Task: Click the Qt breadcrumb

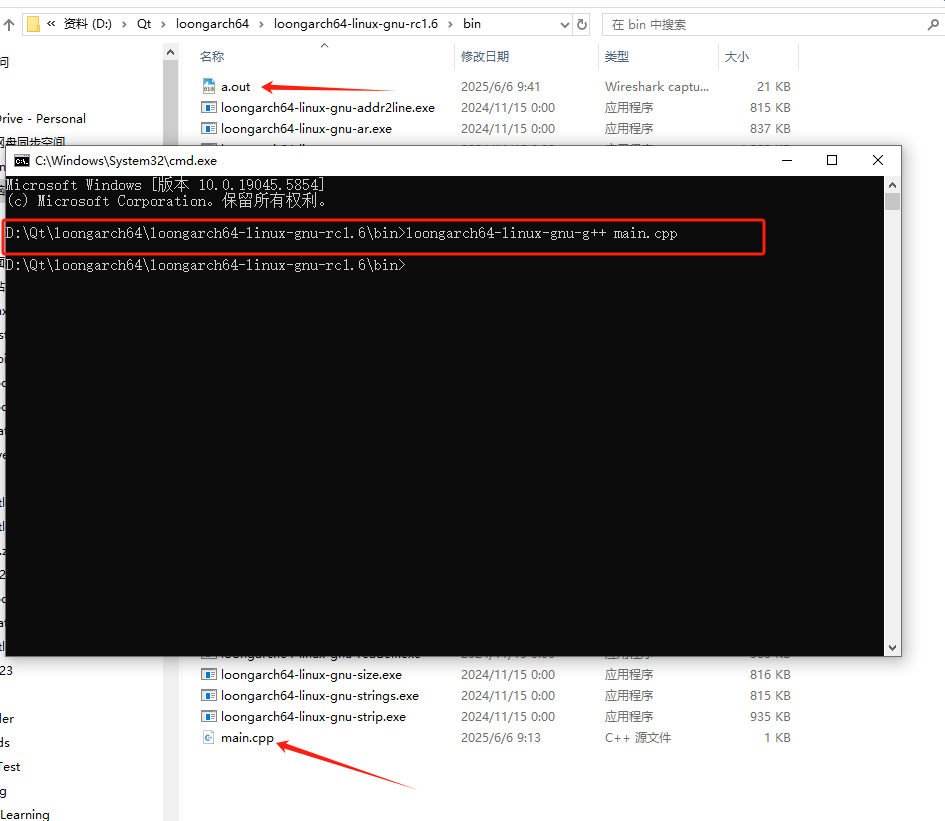Action: click(x=144, y=24)
